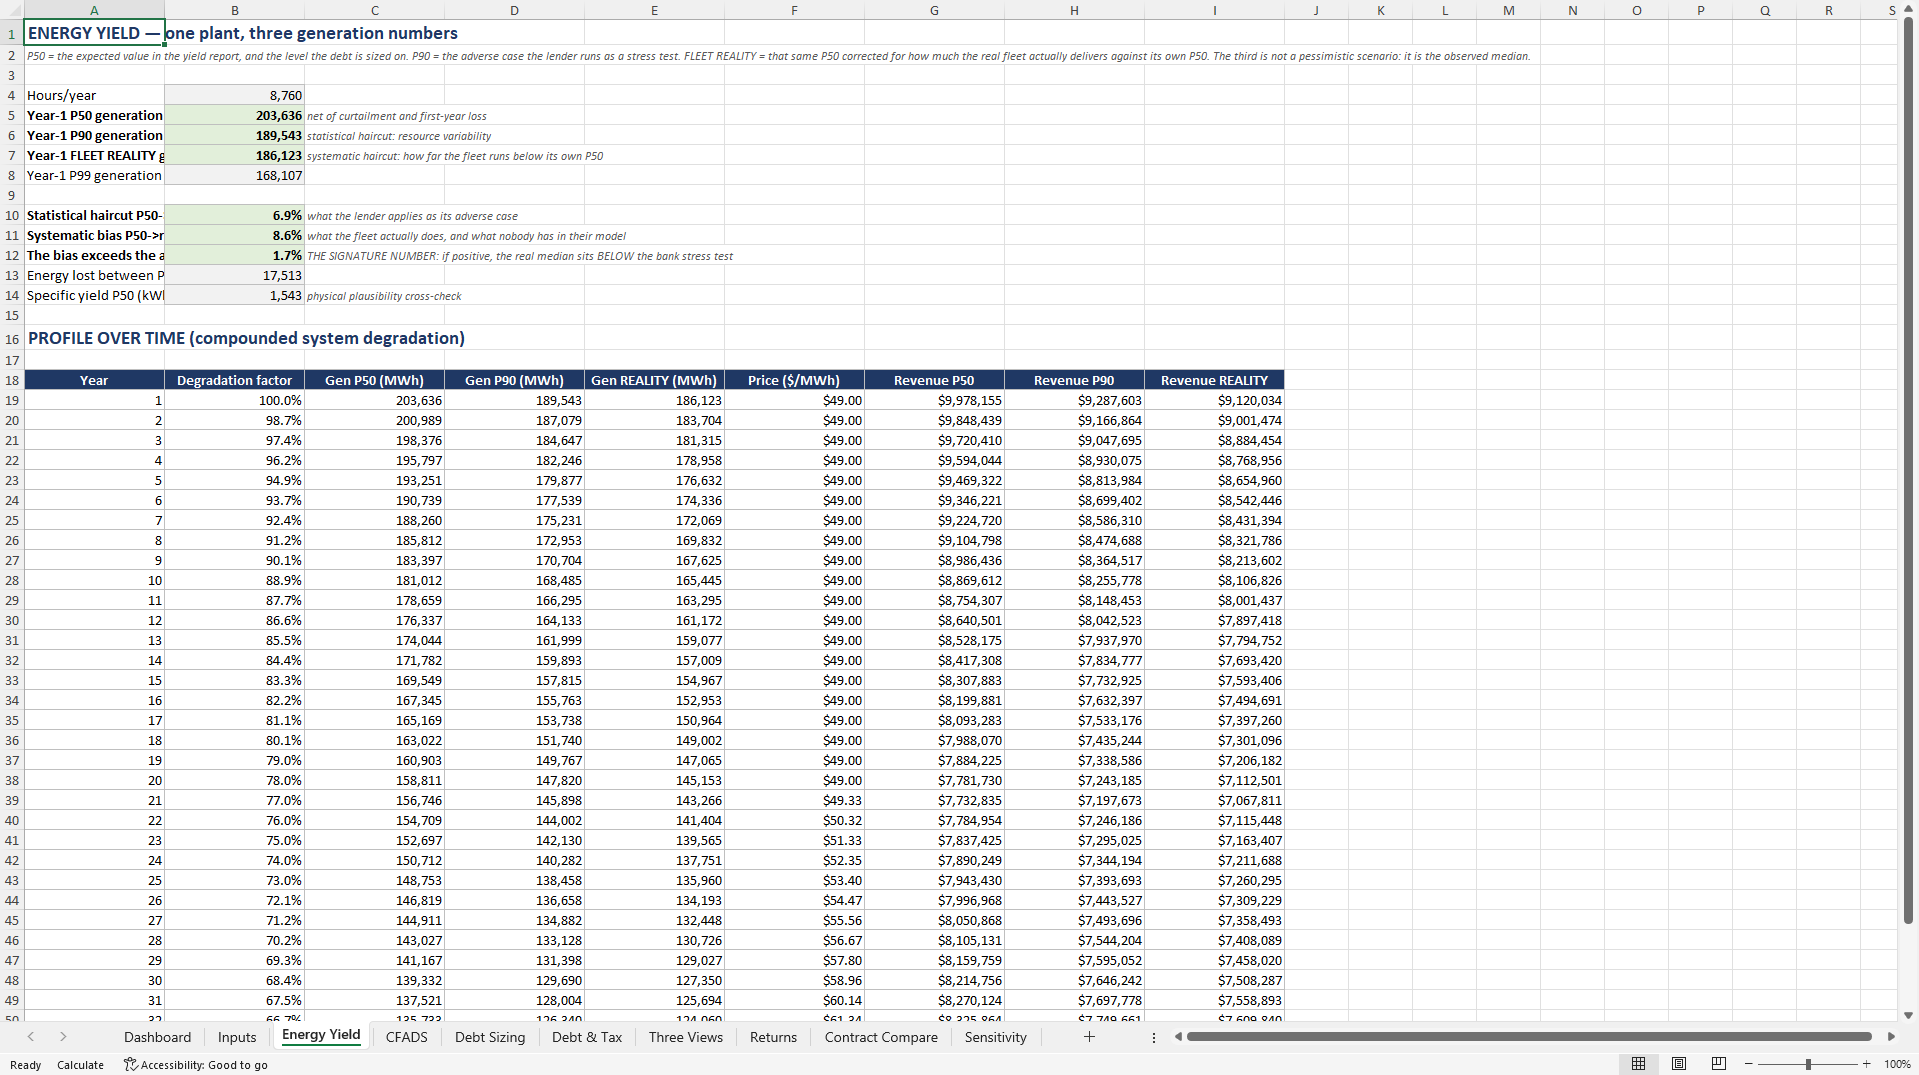Open the Sensitivity sheet tab
Image resolution: width=1919 pixels, height=1075 pixels.
tap(996, 1037)
